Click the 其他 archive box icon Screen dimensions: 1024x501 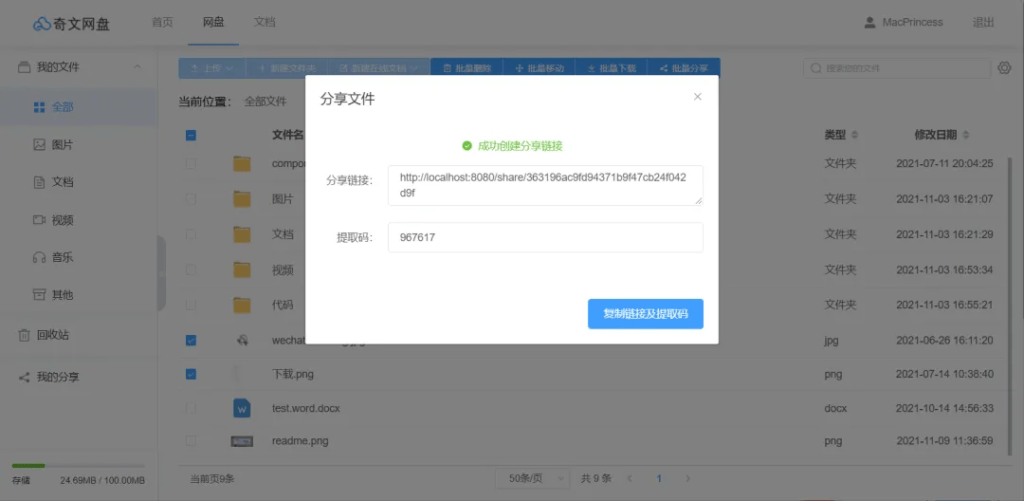[x=39, y=295]
